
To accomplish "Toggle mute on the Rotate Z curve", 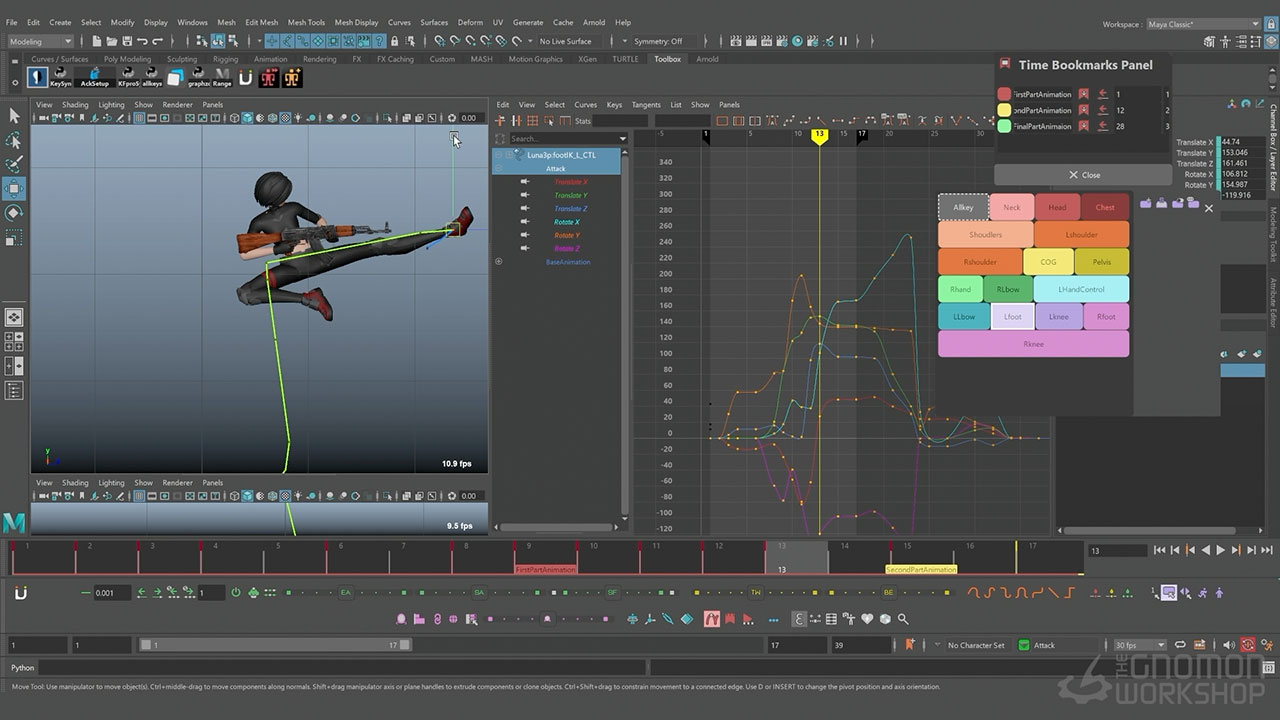I will coord(525,248).
